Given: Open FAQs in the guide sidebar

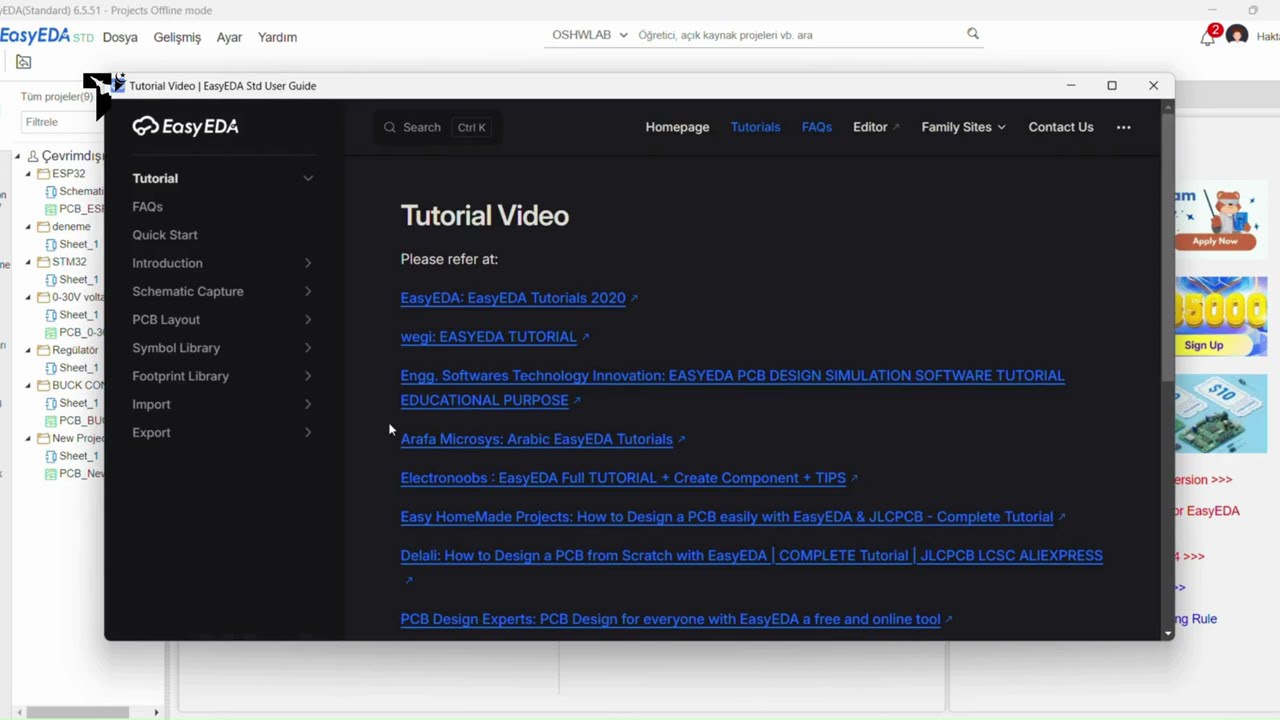Looking at the screenshot, I should pyautogui.click(x=147, y=207).
